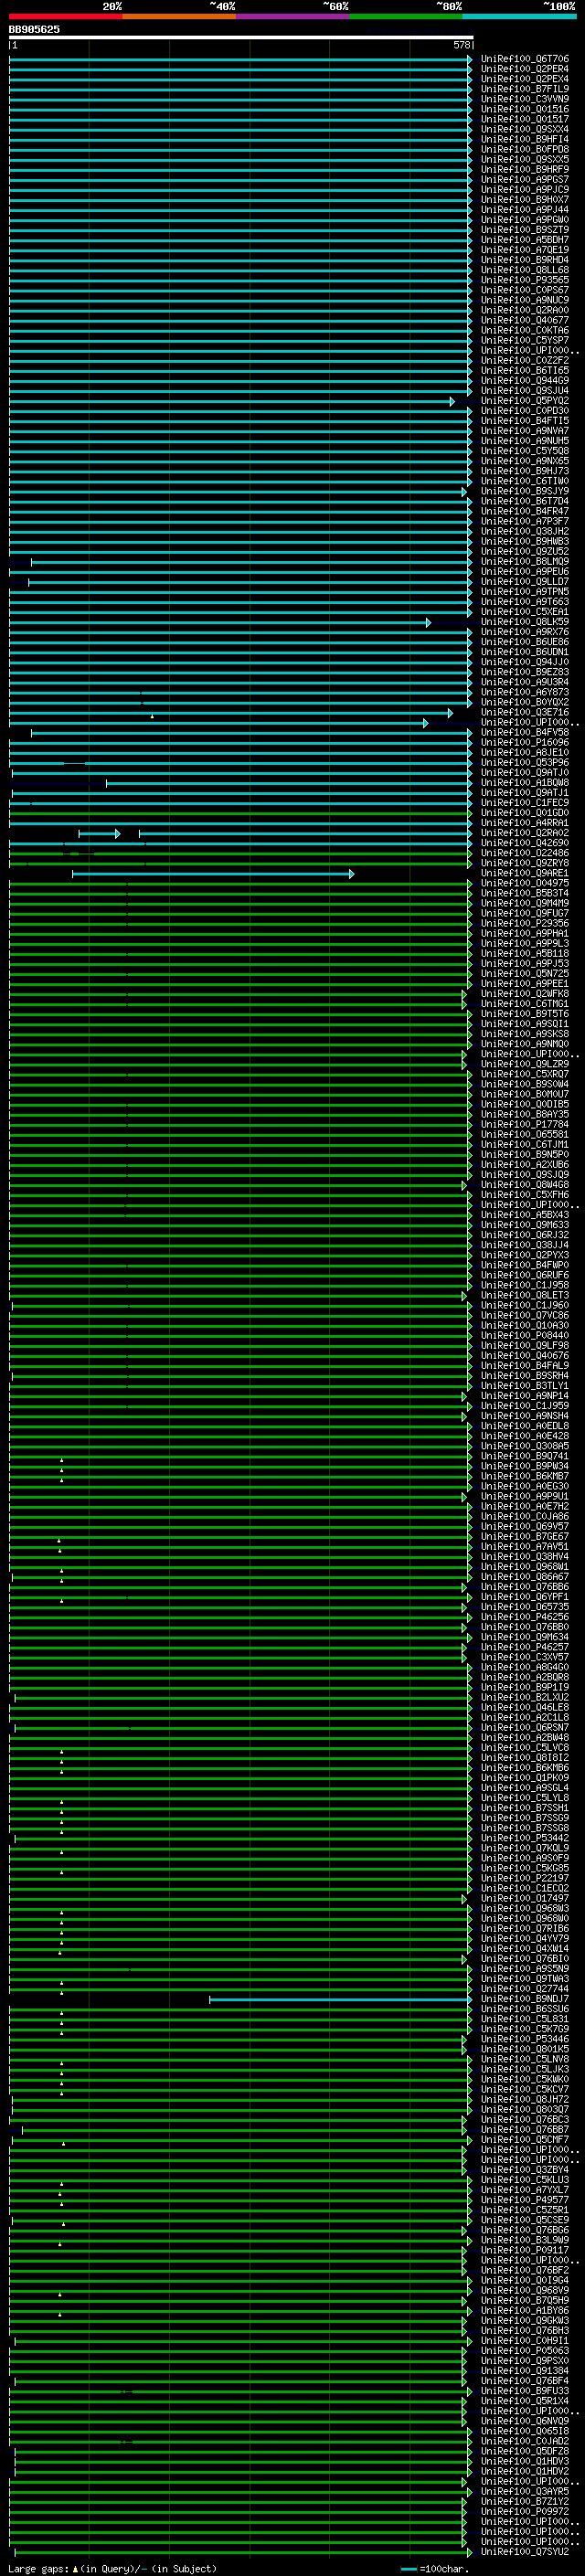Select hit label UniRef100_Q5PYQ2
Viewport: 585px width, 2576px height.
click(525, 401)
